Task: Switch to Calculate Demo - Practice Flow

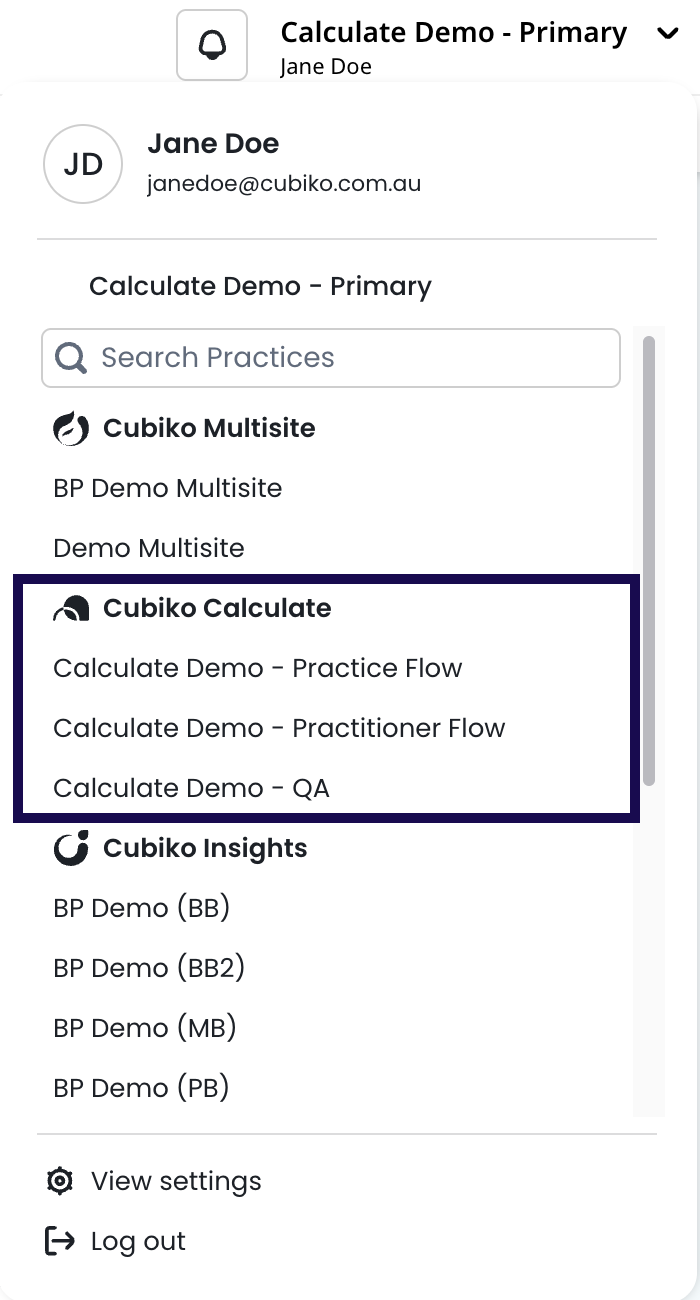Action: tap(258, 668)
